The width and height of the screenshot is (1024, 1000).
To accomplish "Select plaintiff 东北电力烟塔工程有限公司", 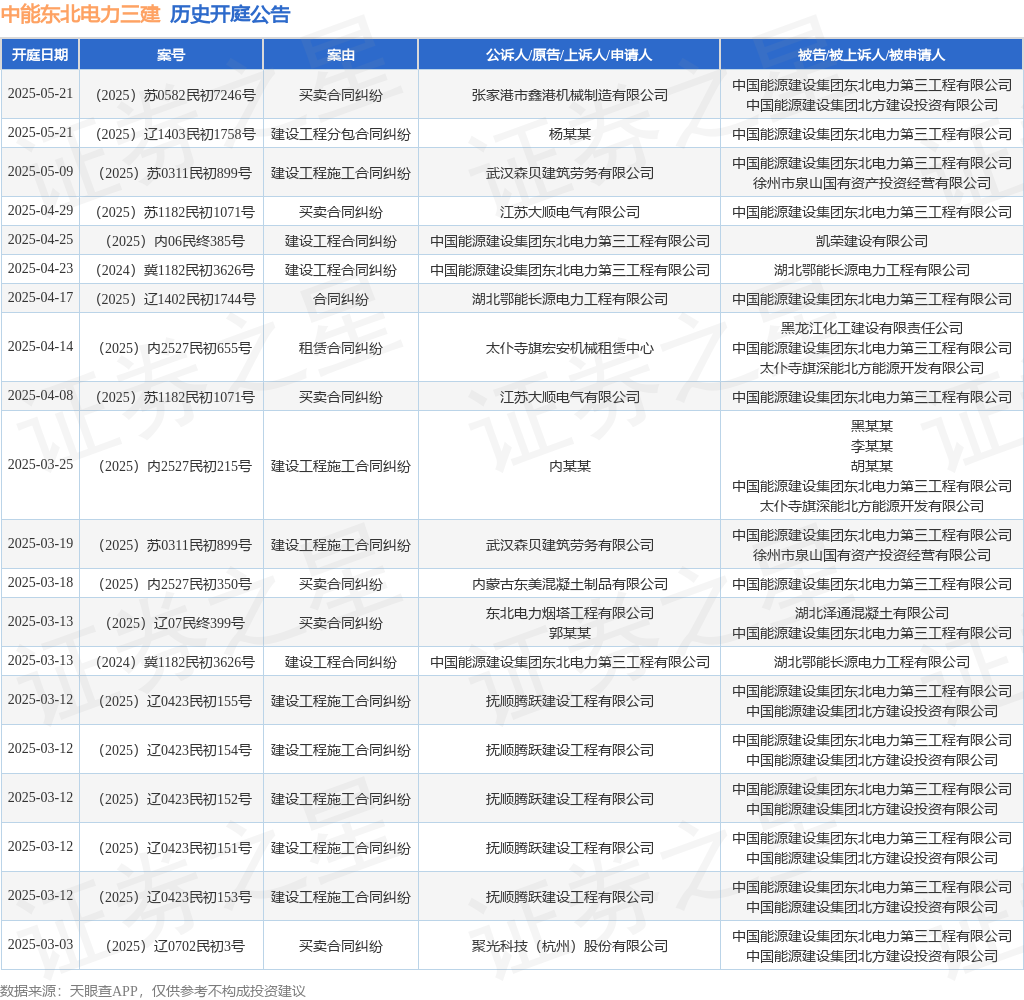I will pyautogui.click(x=569, y=613).
